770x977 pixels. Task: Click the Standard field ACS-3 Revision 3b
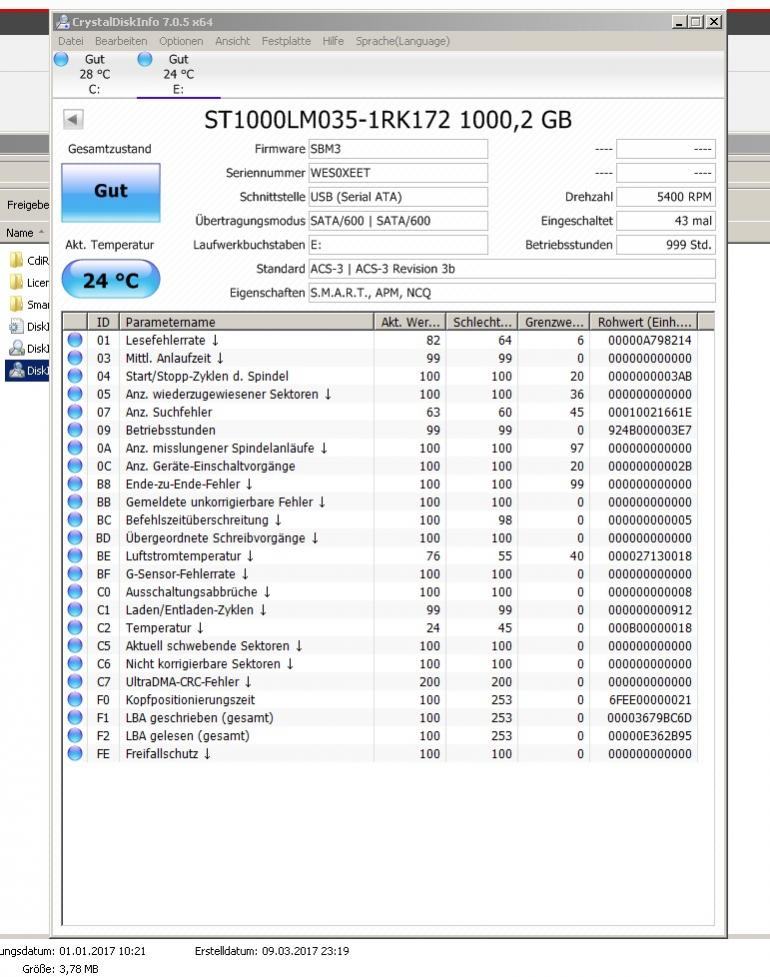tap(512, 269)
